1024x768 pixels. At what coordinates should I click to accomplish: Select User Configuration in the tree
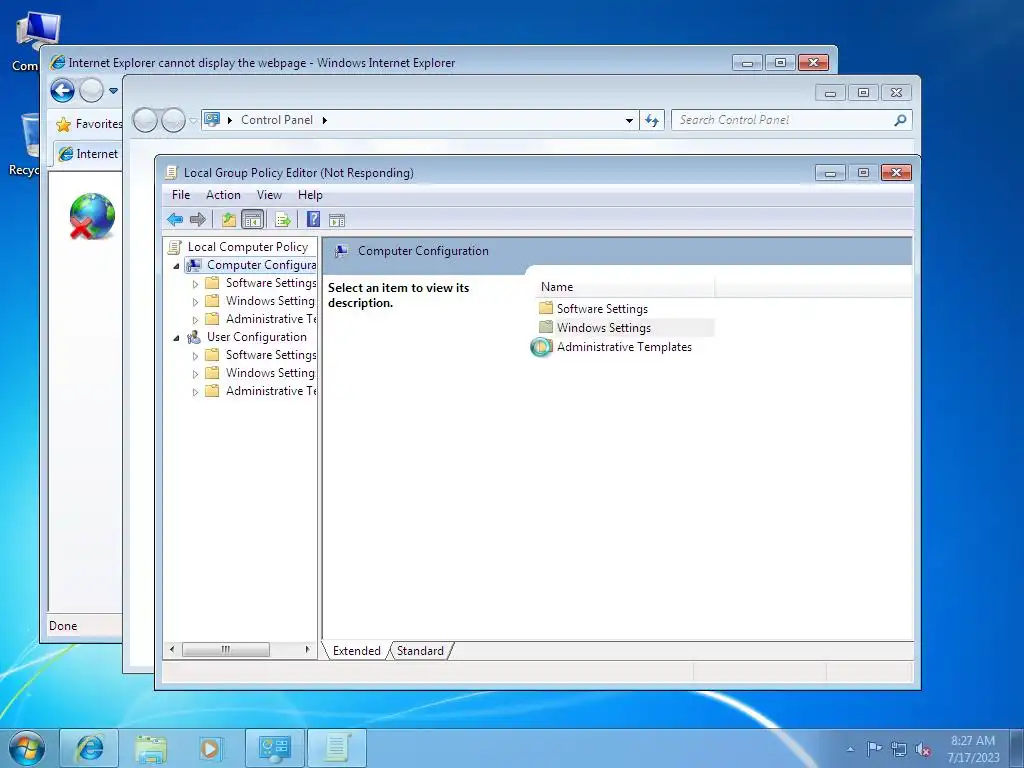[257, 337]
